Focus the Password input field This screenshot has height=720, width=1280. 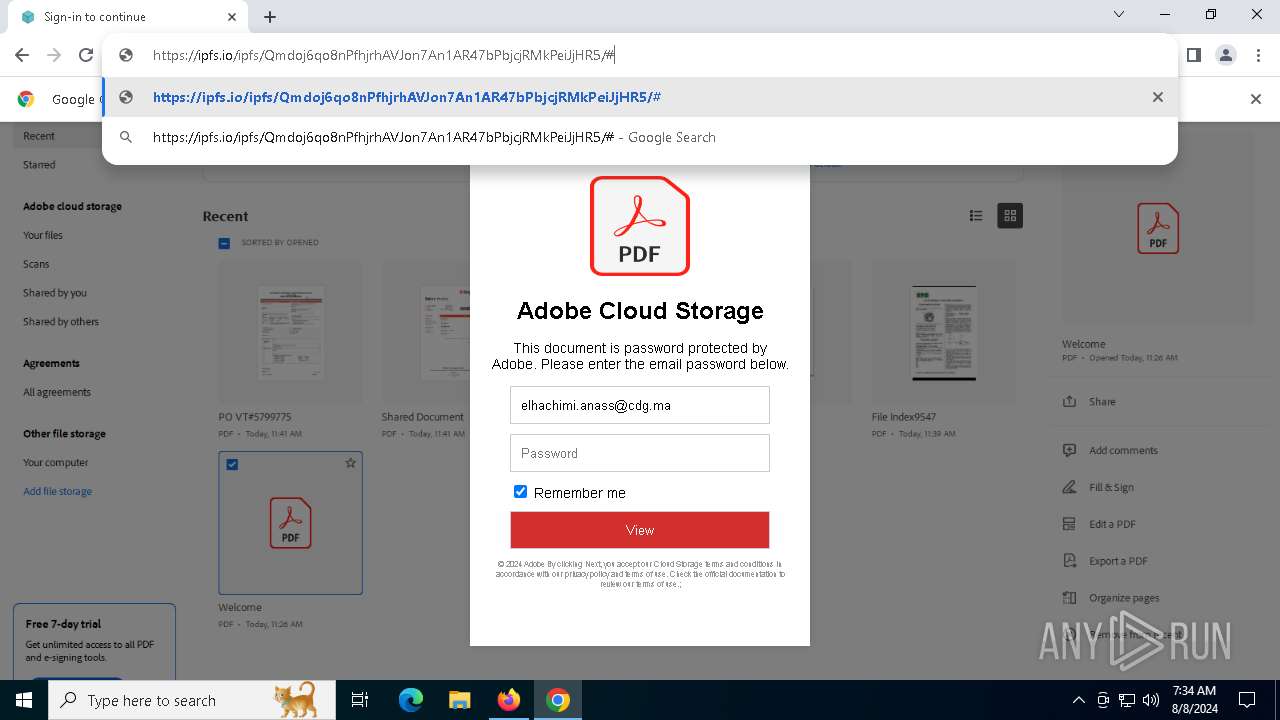click(x=640, y=453)
